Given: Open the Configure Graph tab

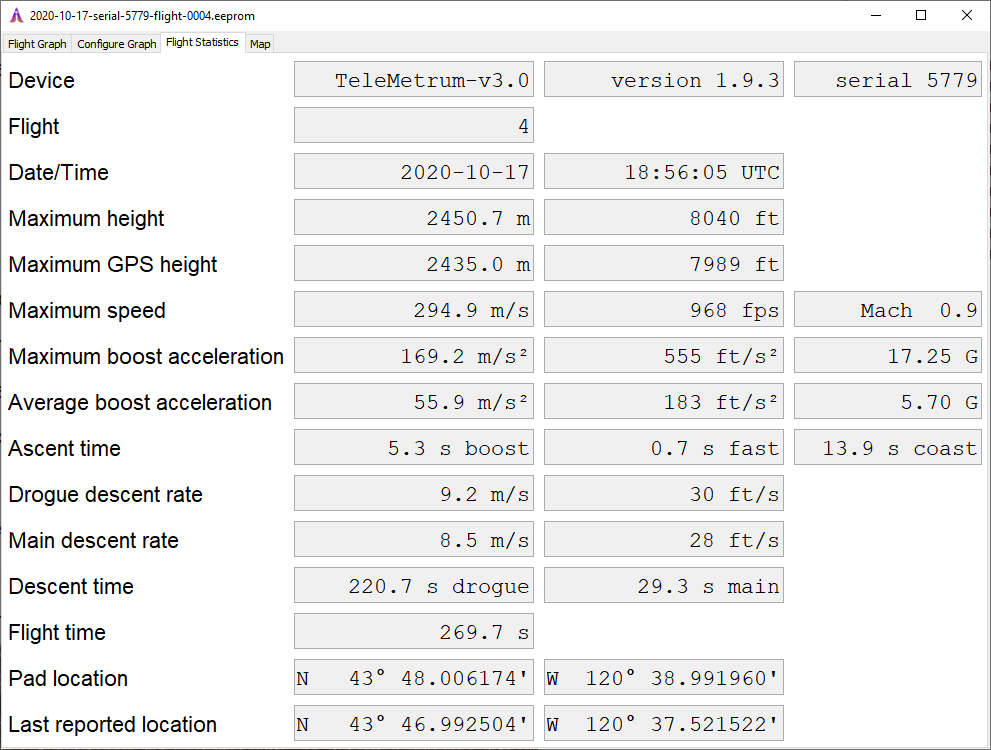Looking at the screenshot, I should coord(117,44).
